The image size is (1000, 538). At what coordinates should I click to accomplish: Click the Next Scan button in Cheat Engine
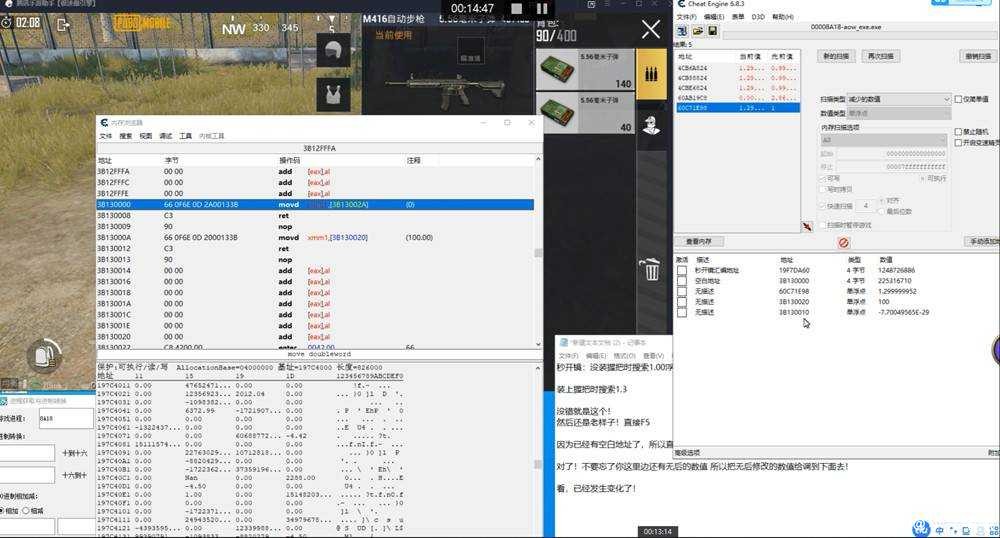881,56
